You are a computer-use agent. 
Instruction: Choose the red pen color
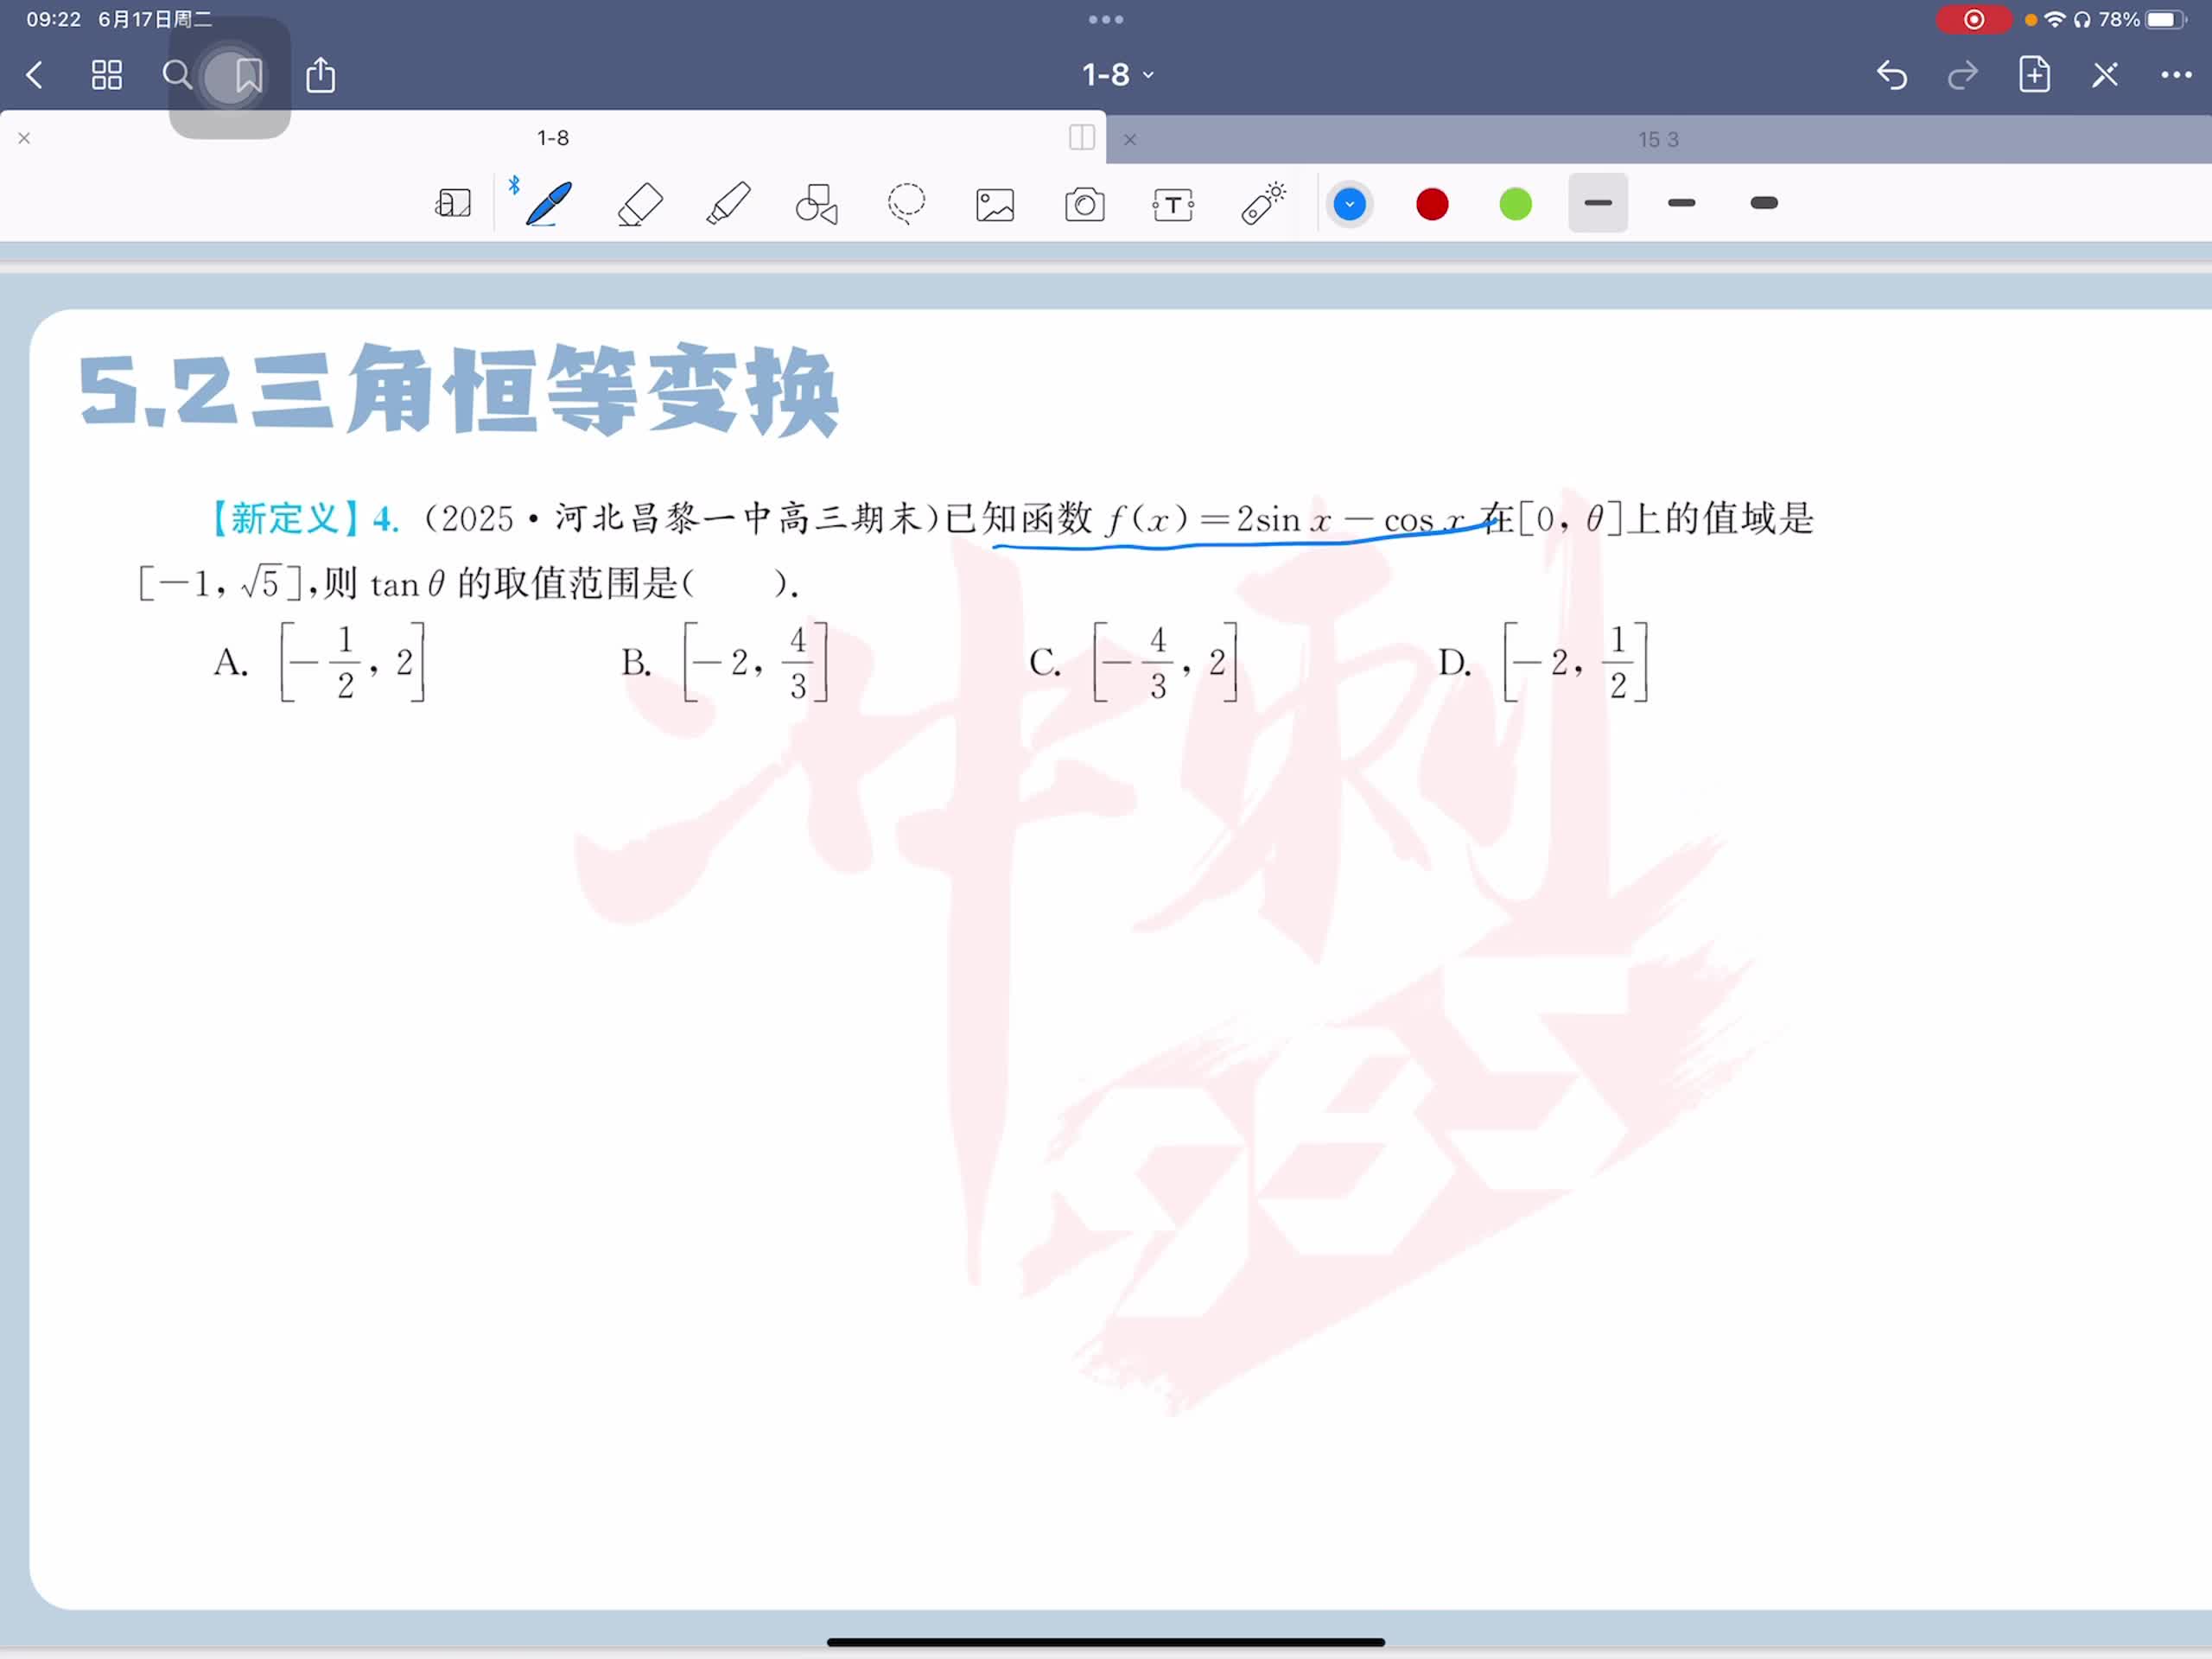tap(1432, 204)
